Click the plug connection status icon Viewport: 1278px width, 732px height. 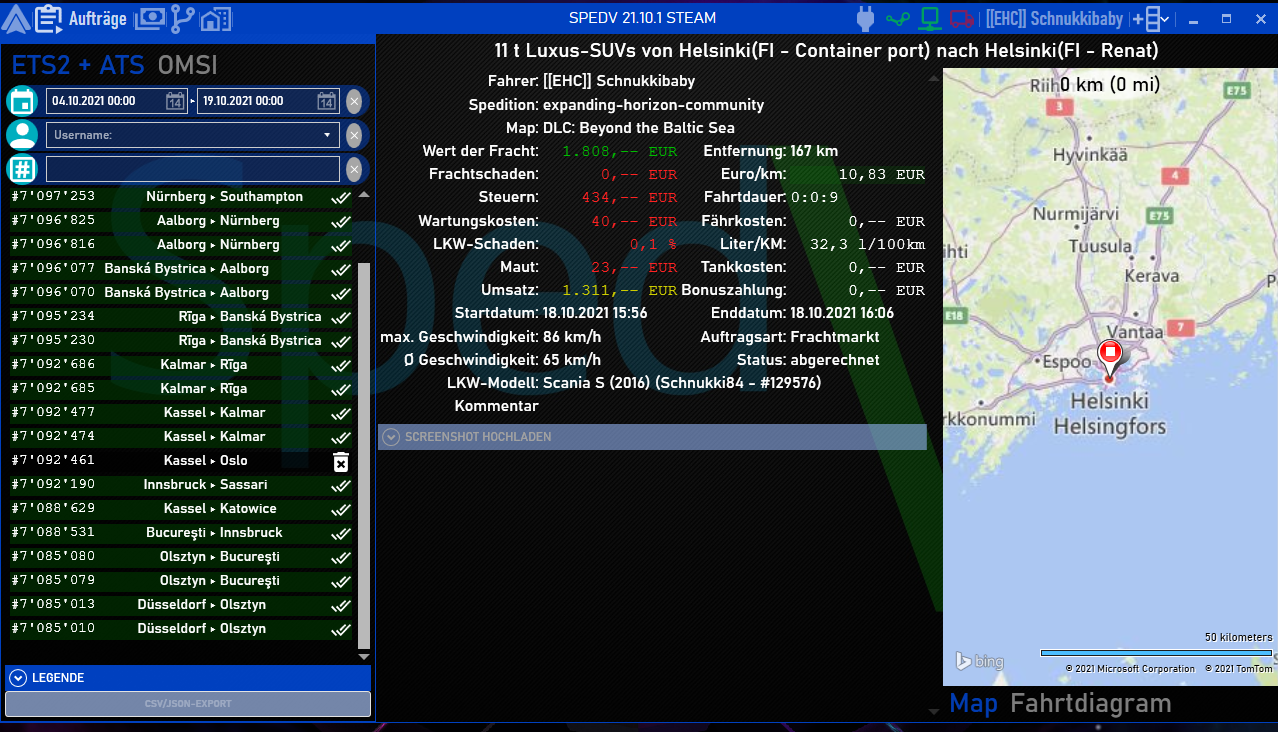tap(866, 18)
